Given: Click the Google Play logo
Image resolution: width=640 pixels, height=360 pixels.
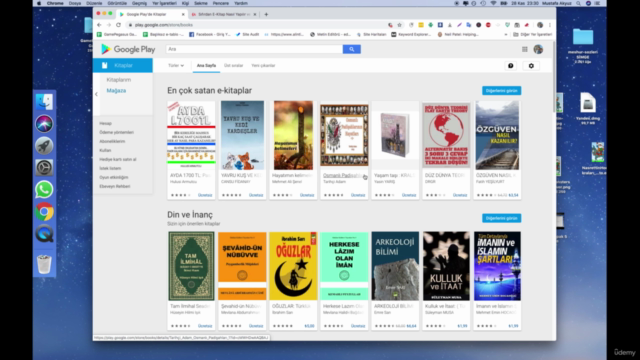Looking at the screenshot, I should [128, 49].
